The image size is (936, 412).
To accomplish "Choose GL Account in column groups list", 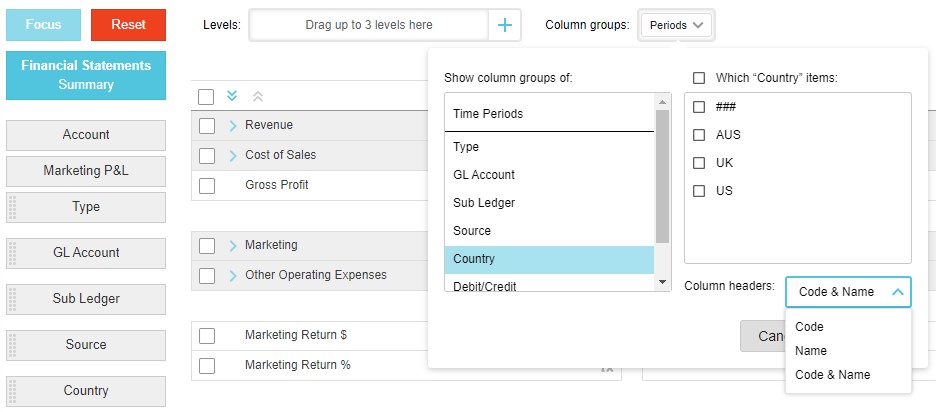I will point(484,175).
